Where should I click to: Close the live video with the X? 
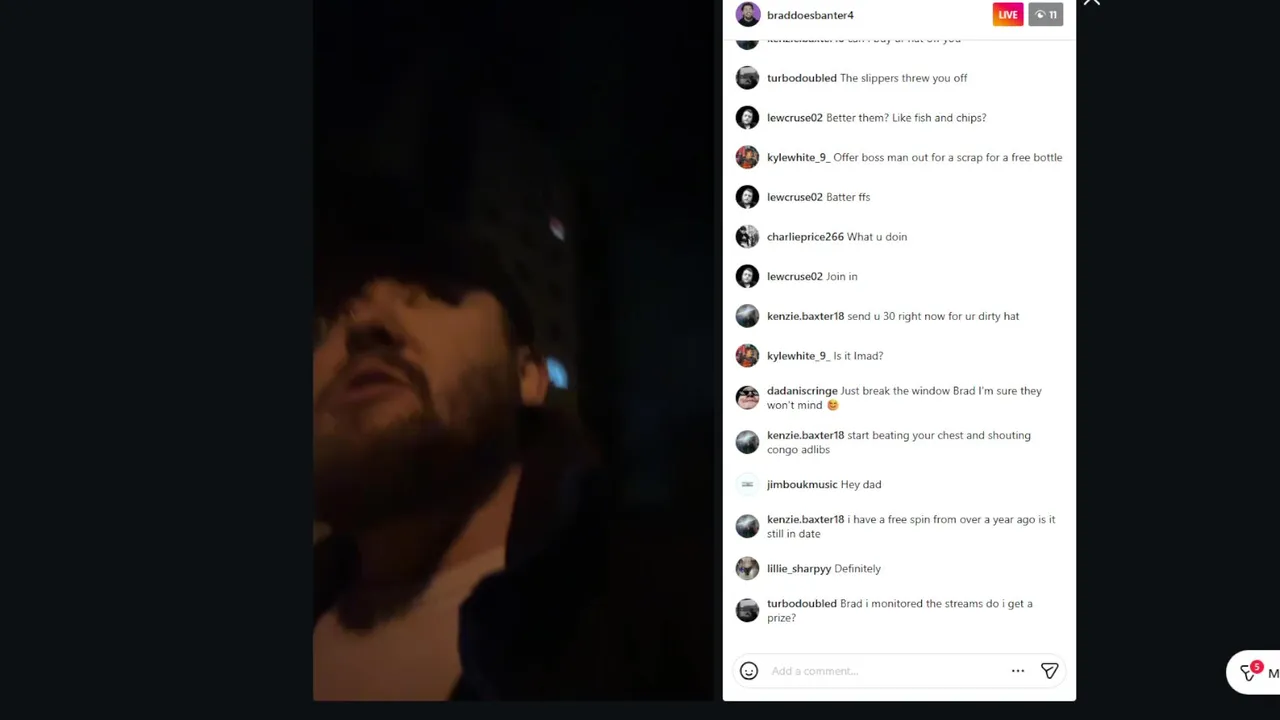1091,3
